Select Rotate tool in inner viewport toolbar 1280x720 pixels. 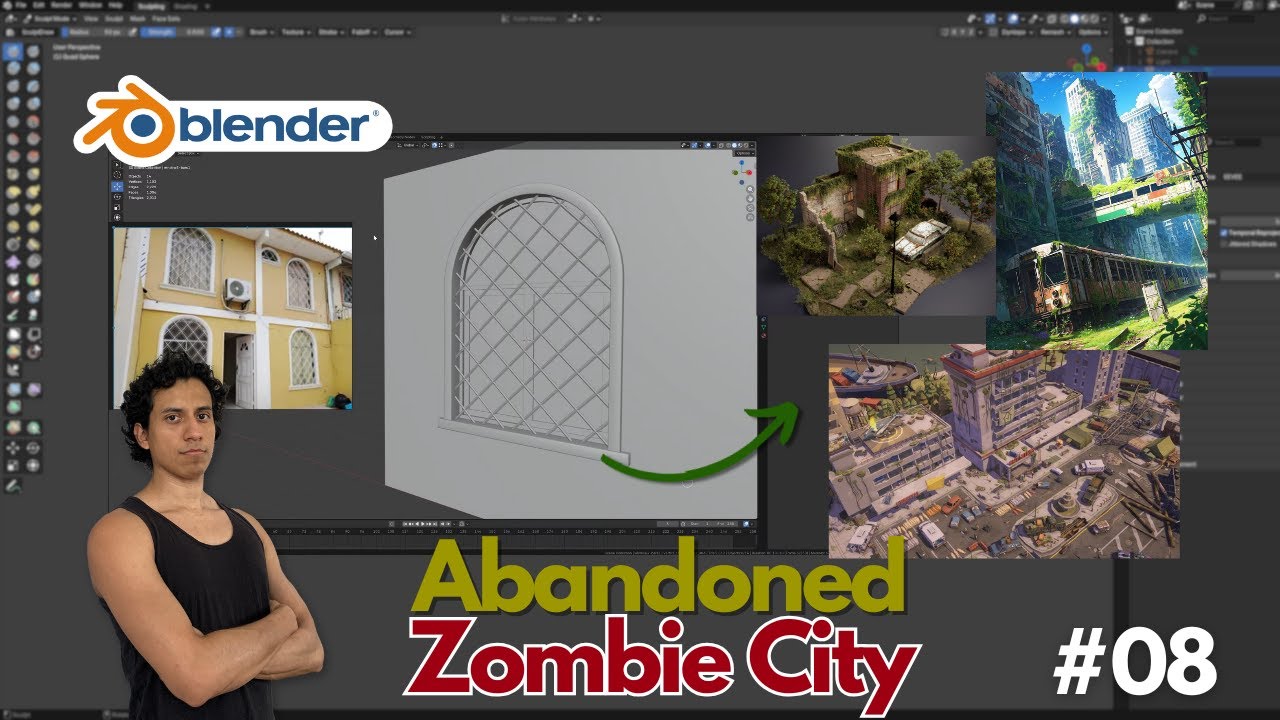(117, 197)
